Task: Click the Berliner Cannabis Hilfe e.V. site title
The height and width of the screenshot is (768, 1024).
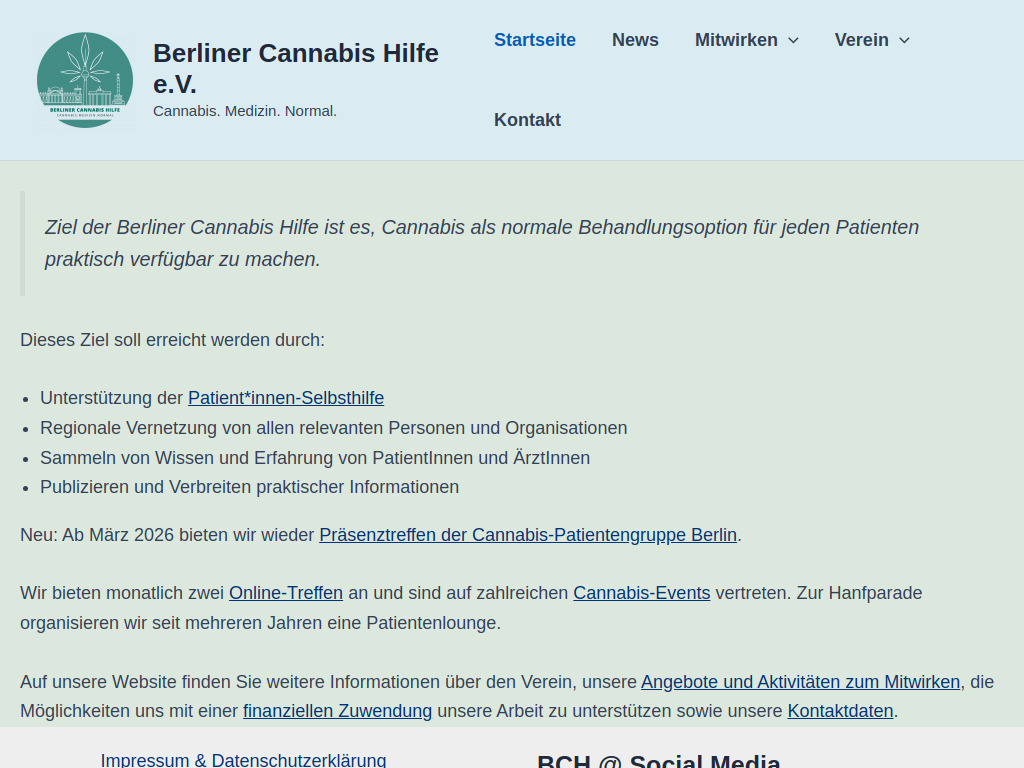Action: (x=295, y=68)
